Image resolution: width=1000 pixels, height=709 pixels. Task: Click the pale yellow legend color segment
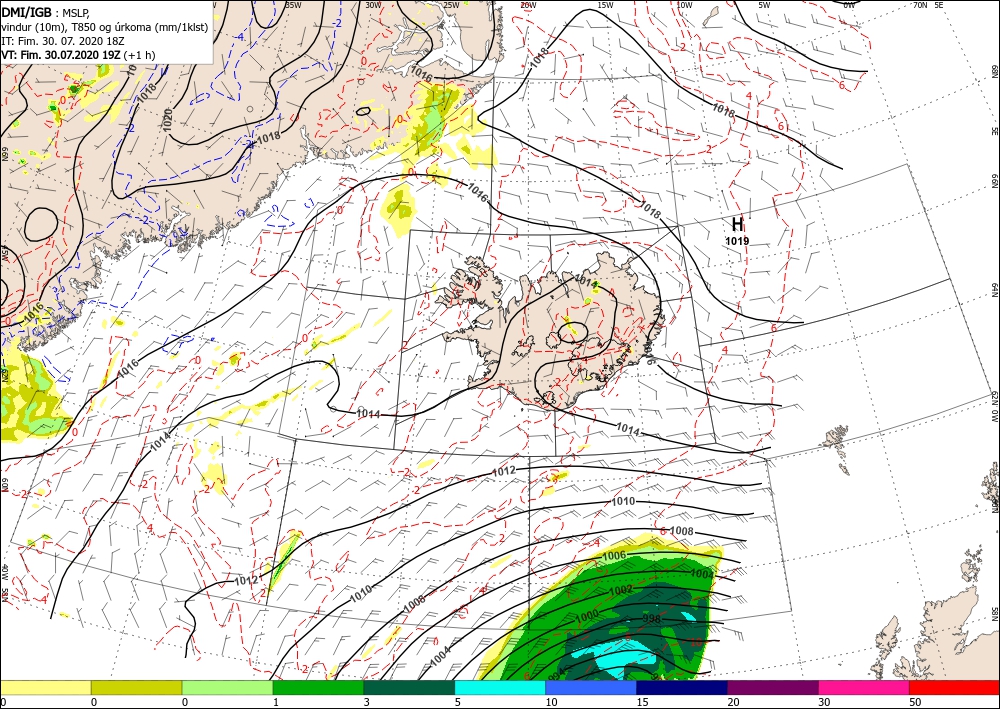tap(45, 688)
